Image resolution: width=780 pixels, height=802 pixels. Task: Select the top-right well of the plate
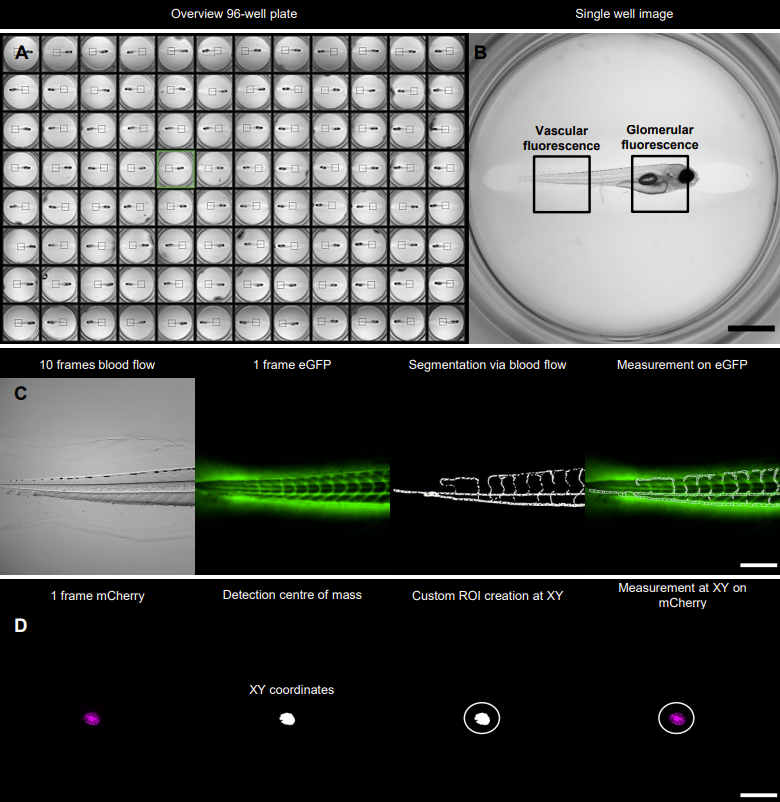coord(447,53)
